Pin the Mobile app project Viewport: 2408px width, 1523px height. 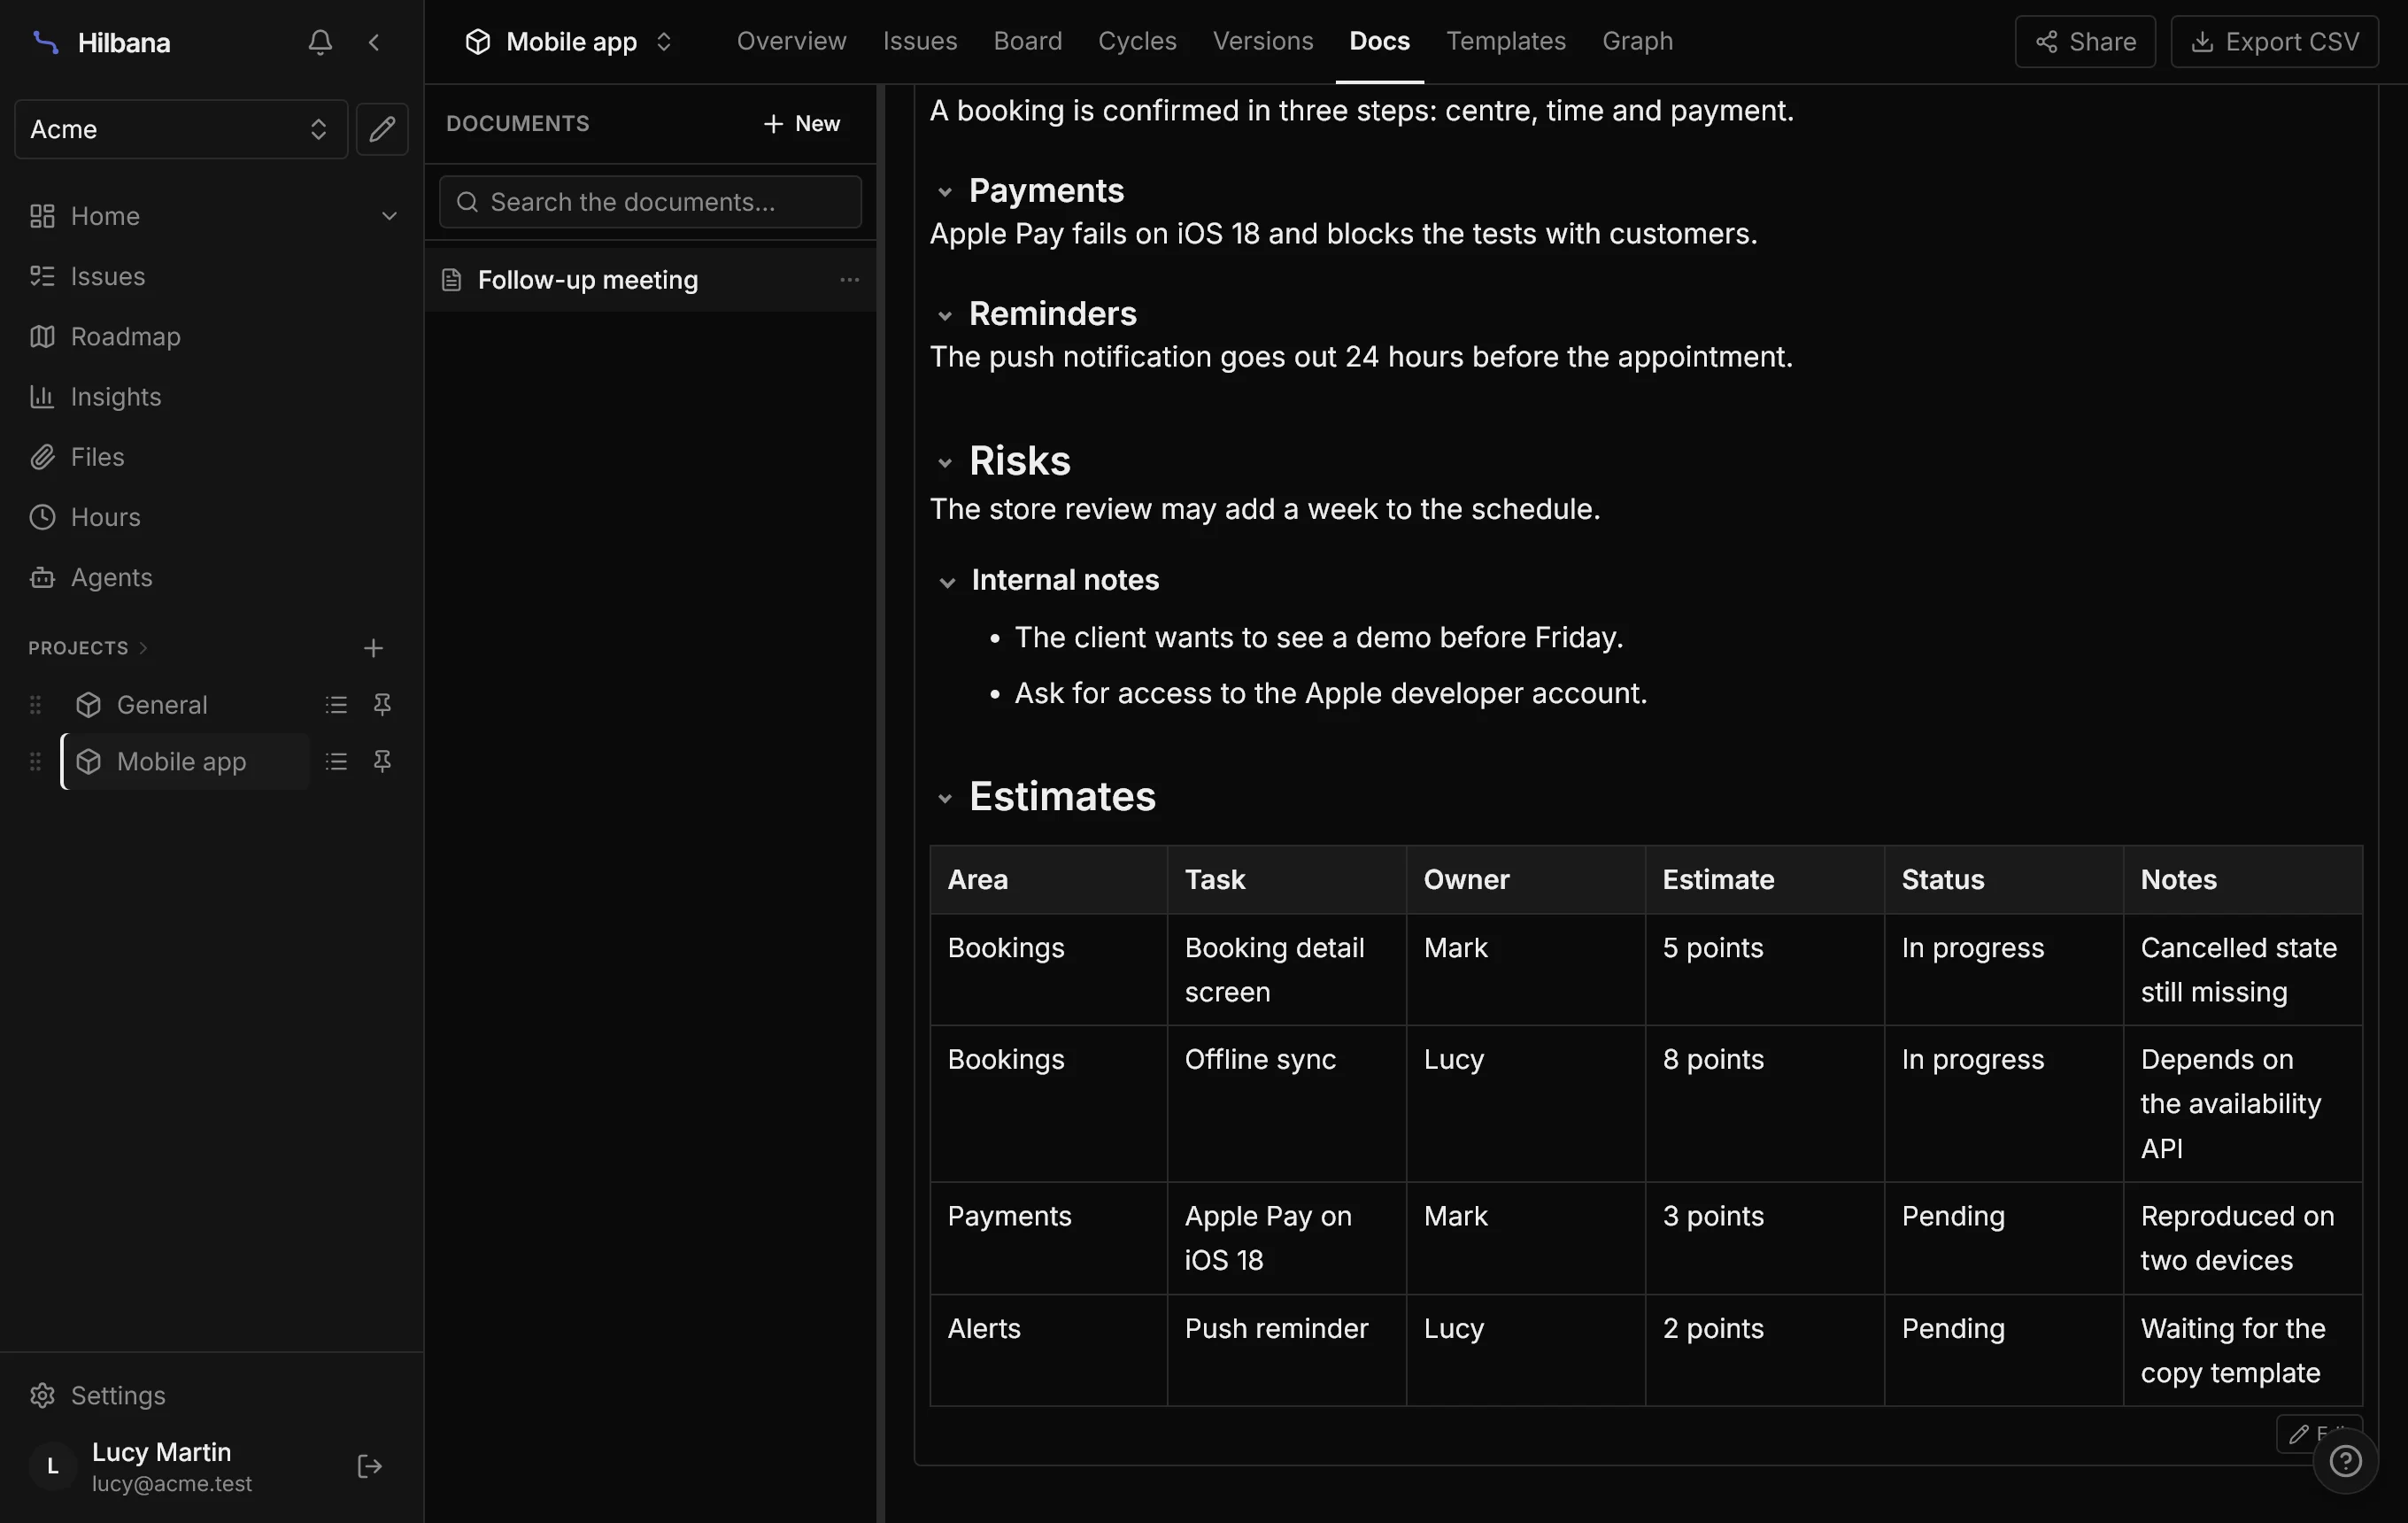[x=382, y=762]
